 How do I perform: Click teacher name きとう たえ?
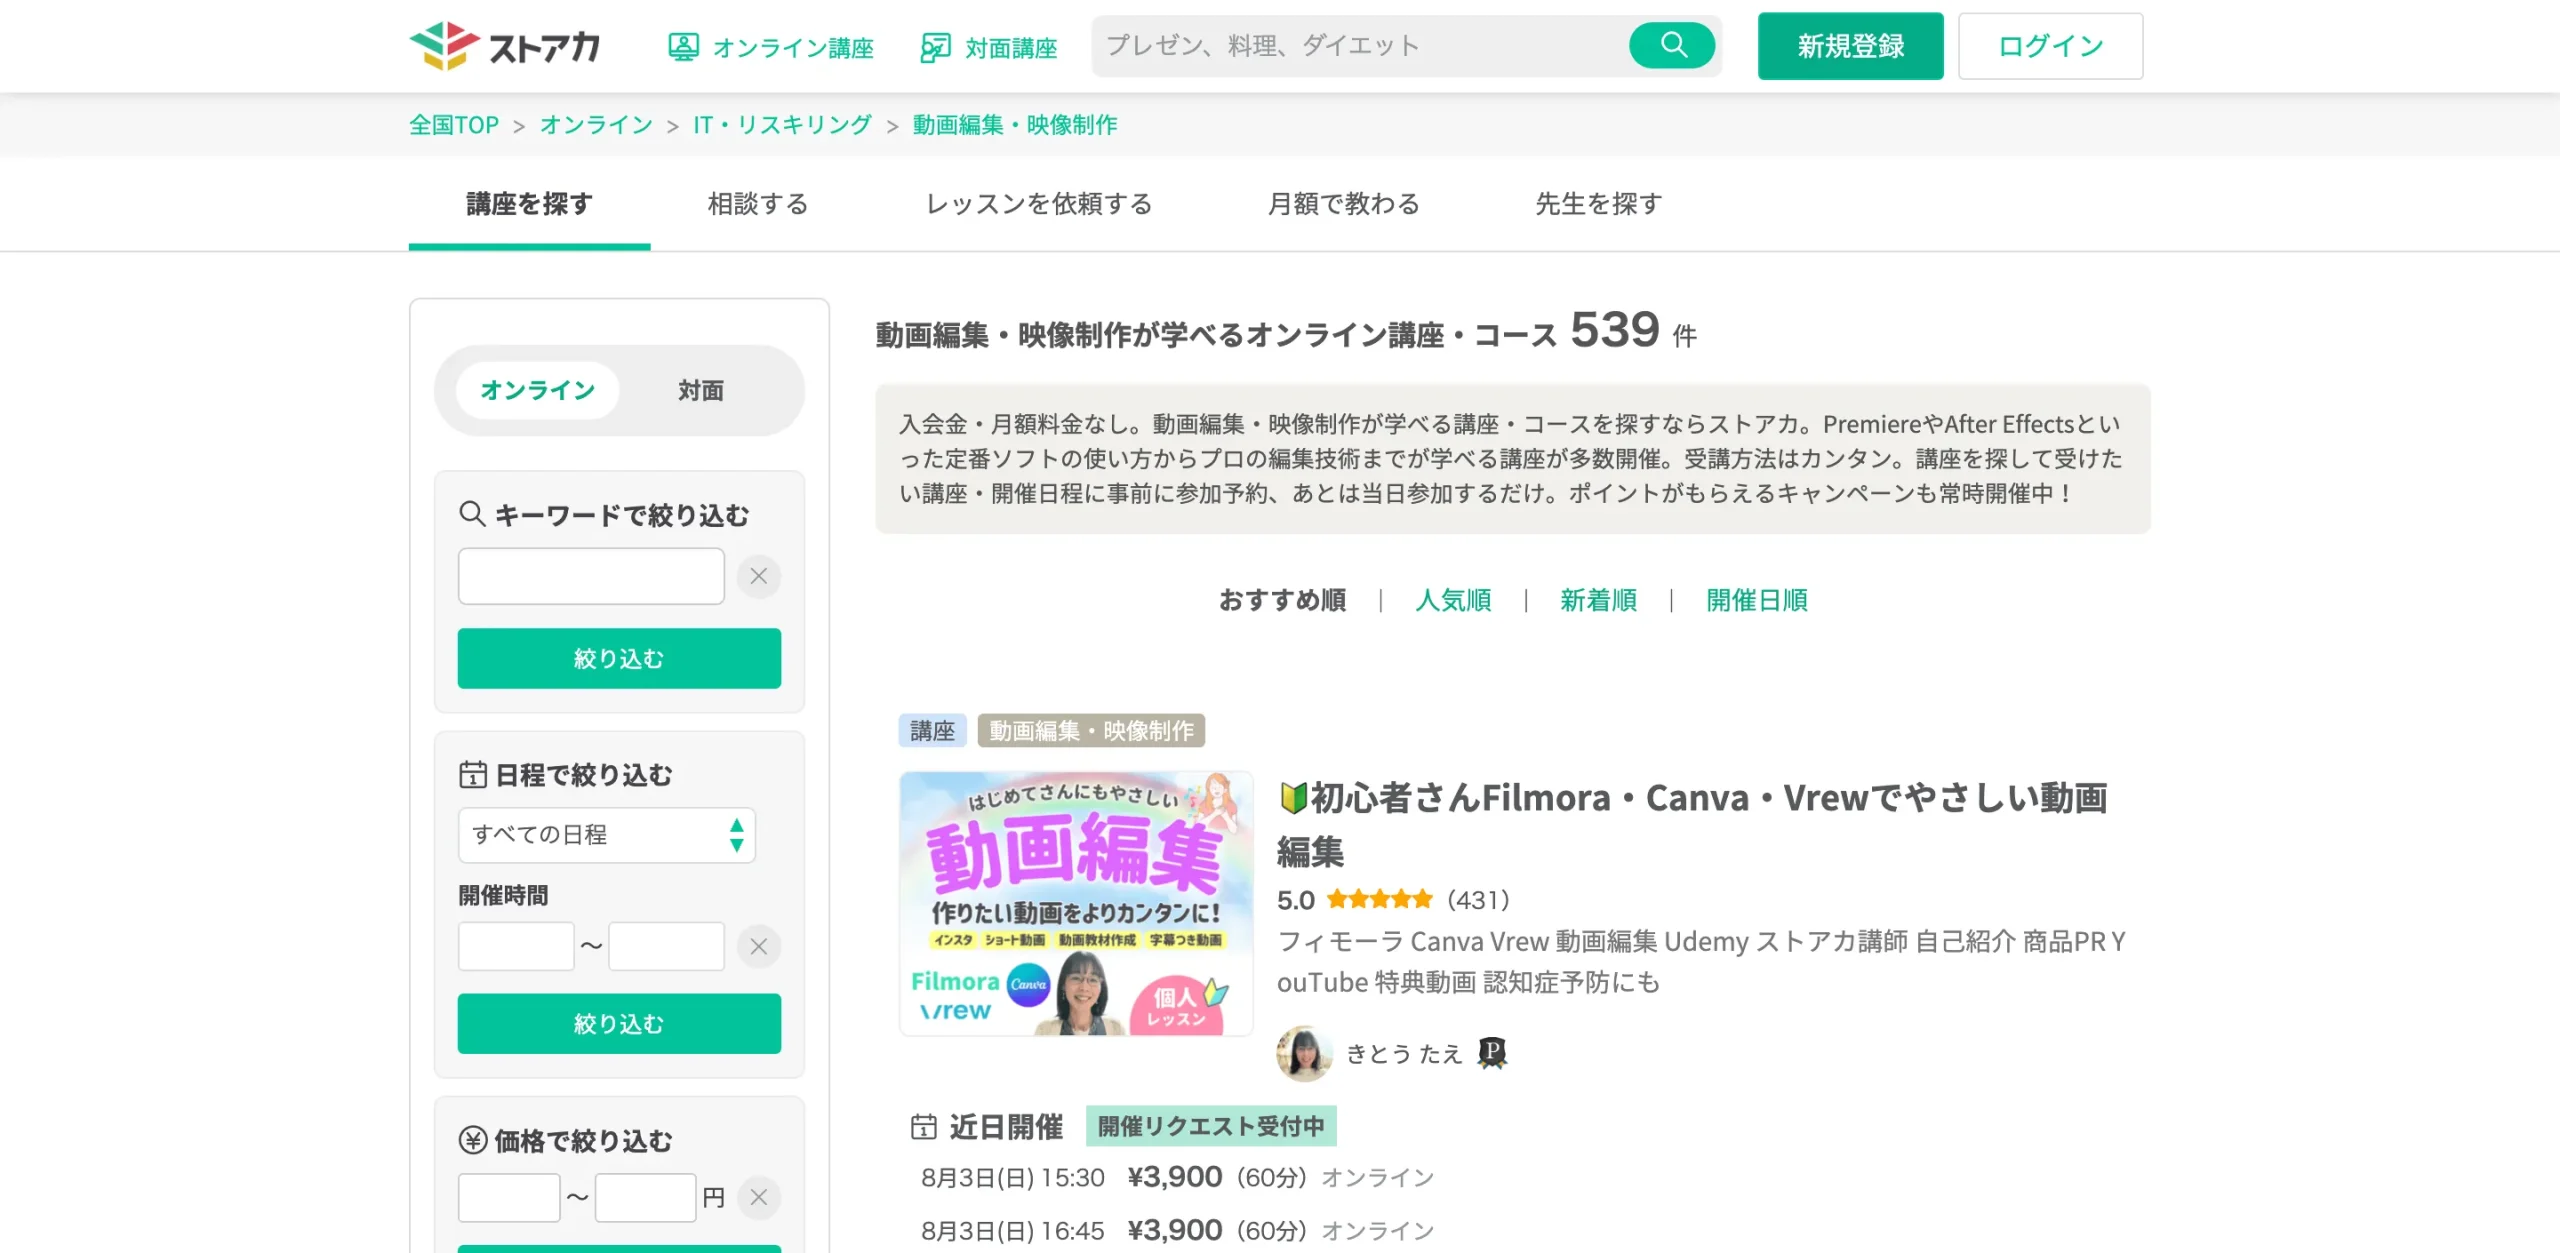[x=1404, y=1053]
